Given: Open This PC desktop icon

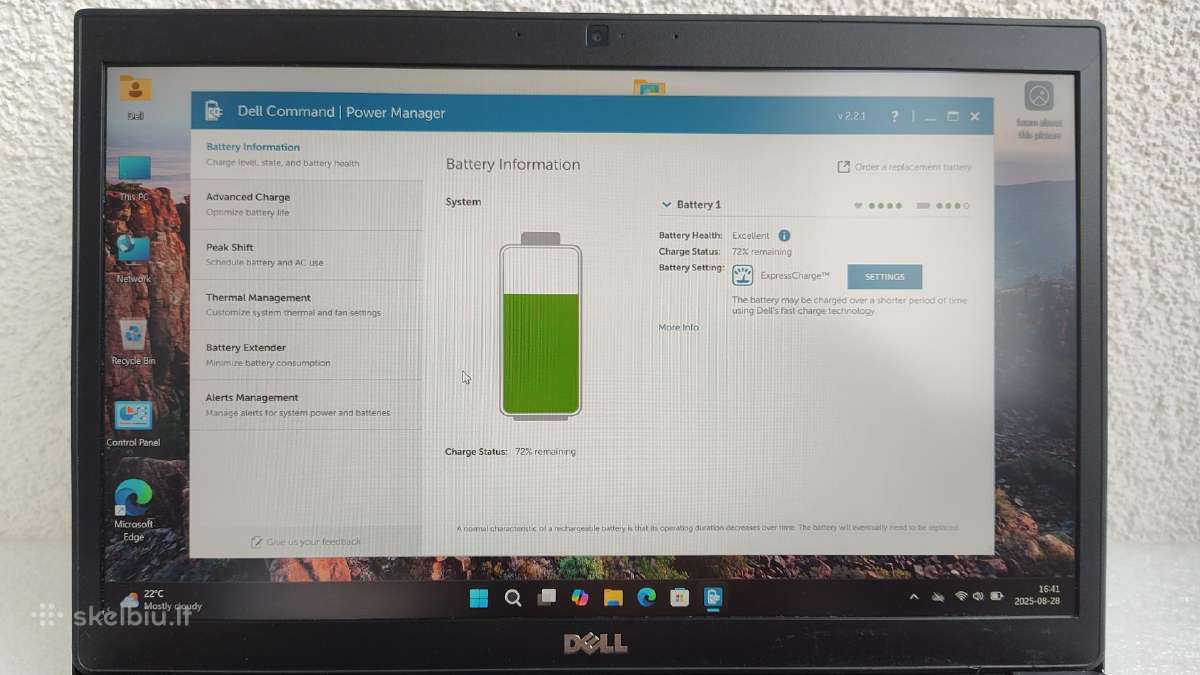Looking at the screenshot, I should tap(133, 178).
